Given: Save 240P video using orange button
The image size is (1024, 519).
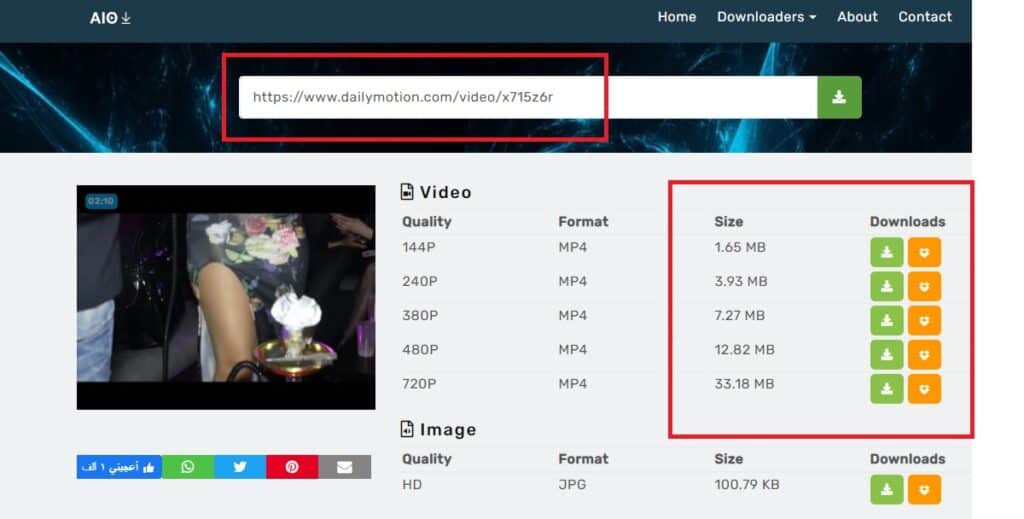Looking at the screenshot, I should coord(924,286).
